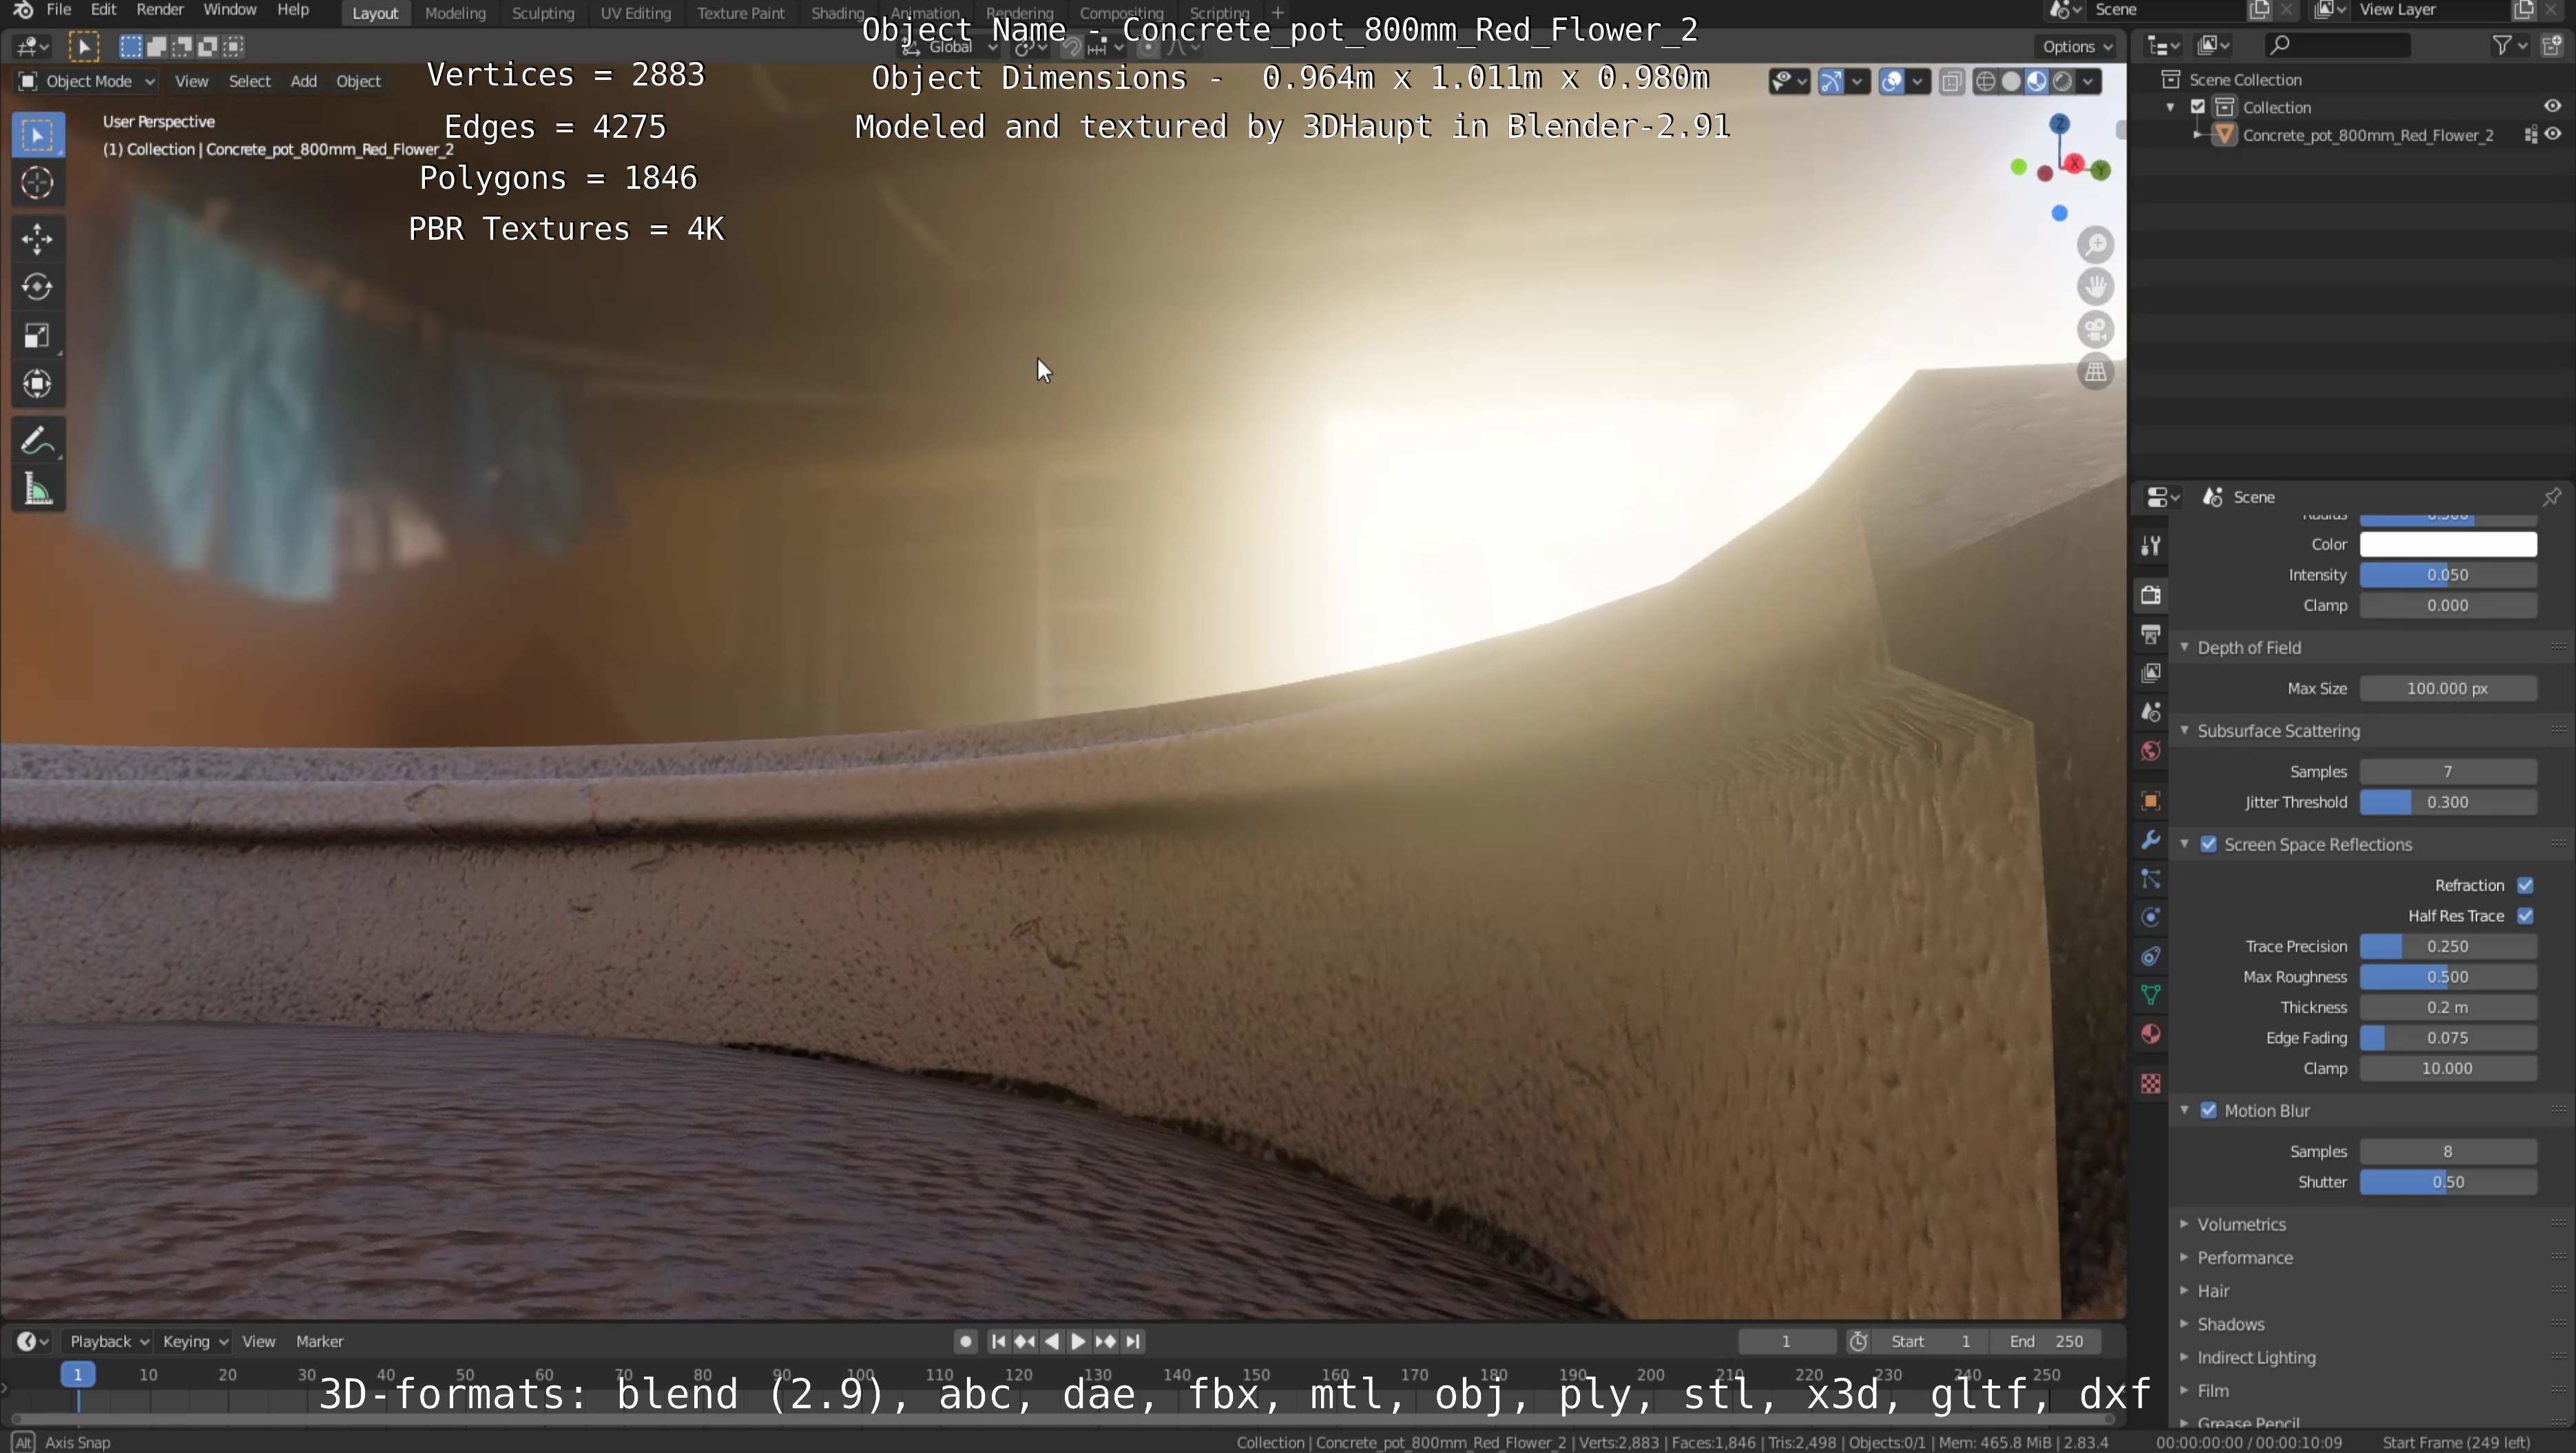Click the viewport Options button

[2076, 46]
